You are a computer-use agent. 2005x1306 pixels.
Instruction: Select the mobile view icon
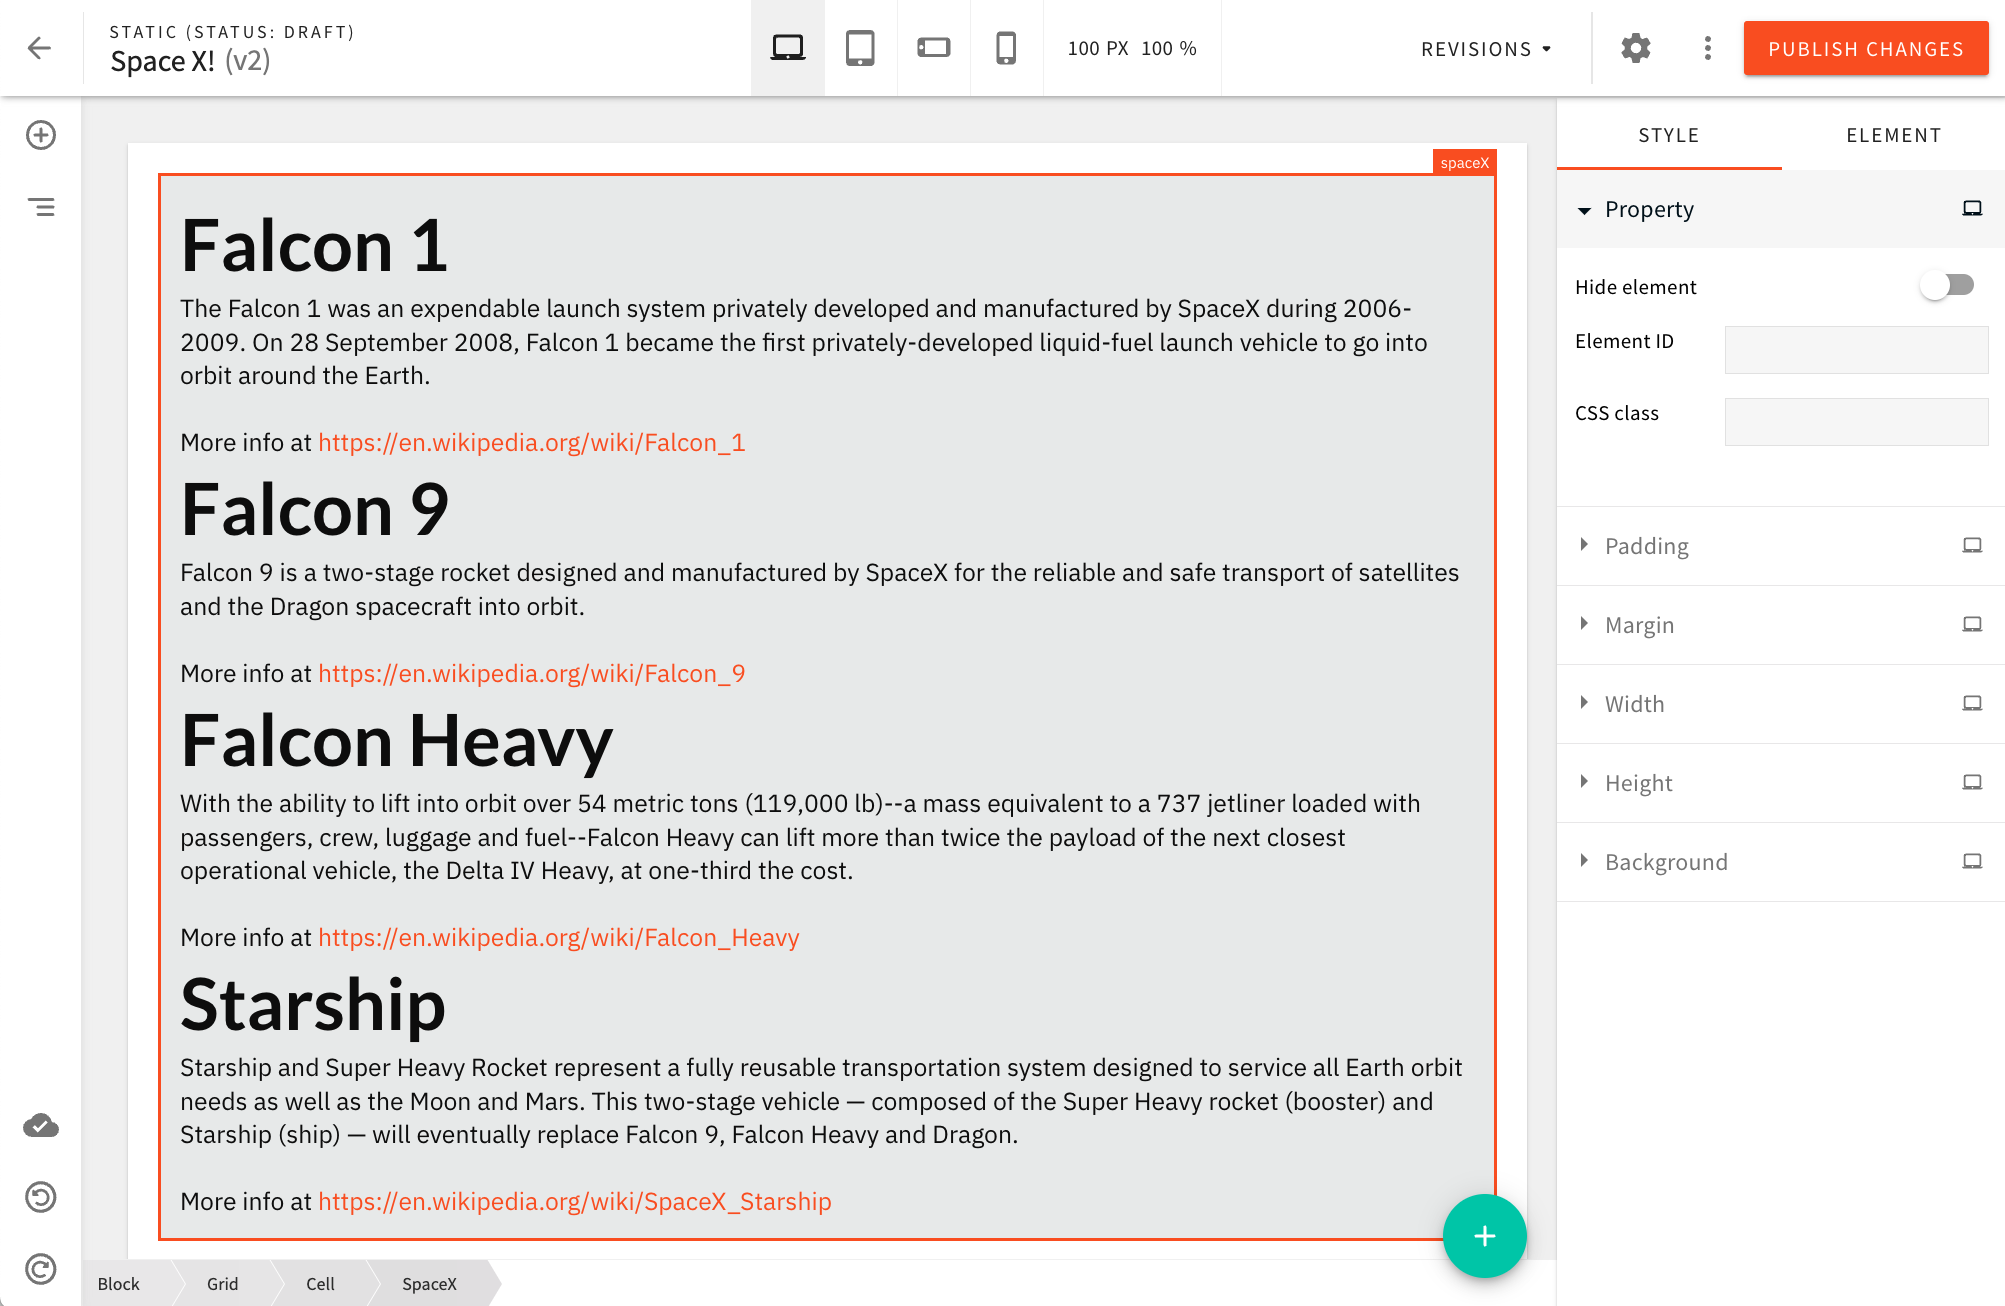1005,48
